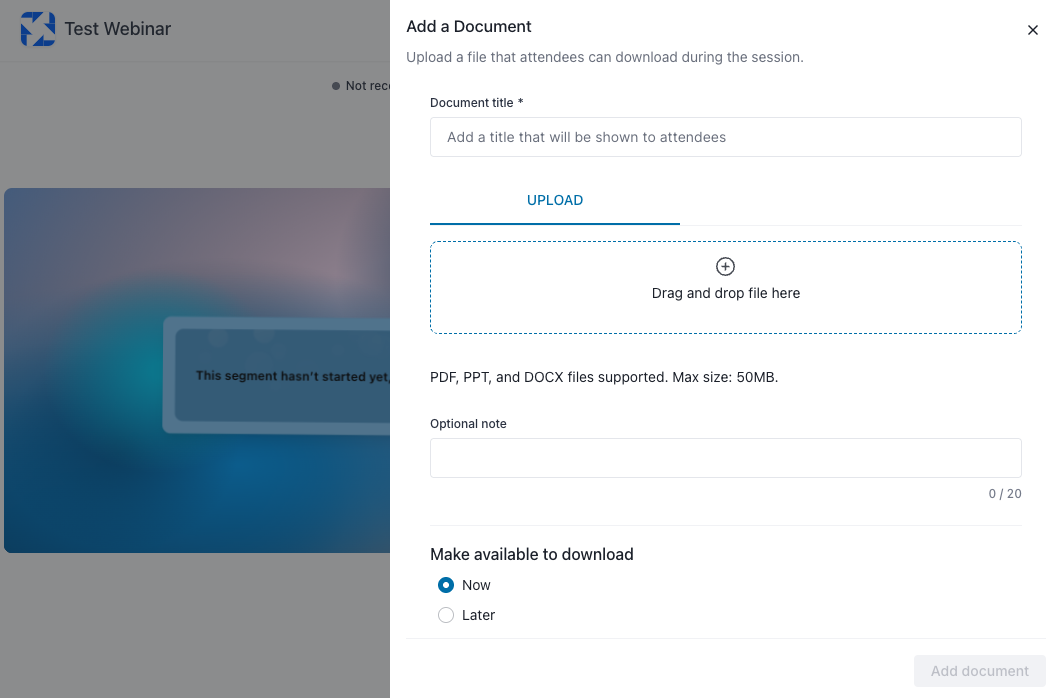The width and height of the screenshot is (1060, 698).
Task: Click the Test Webinar title text
Action: 118,29
